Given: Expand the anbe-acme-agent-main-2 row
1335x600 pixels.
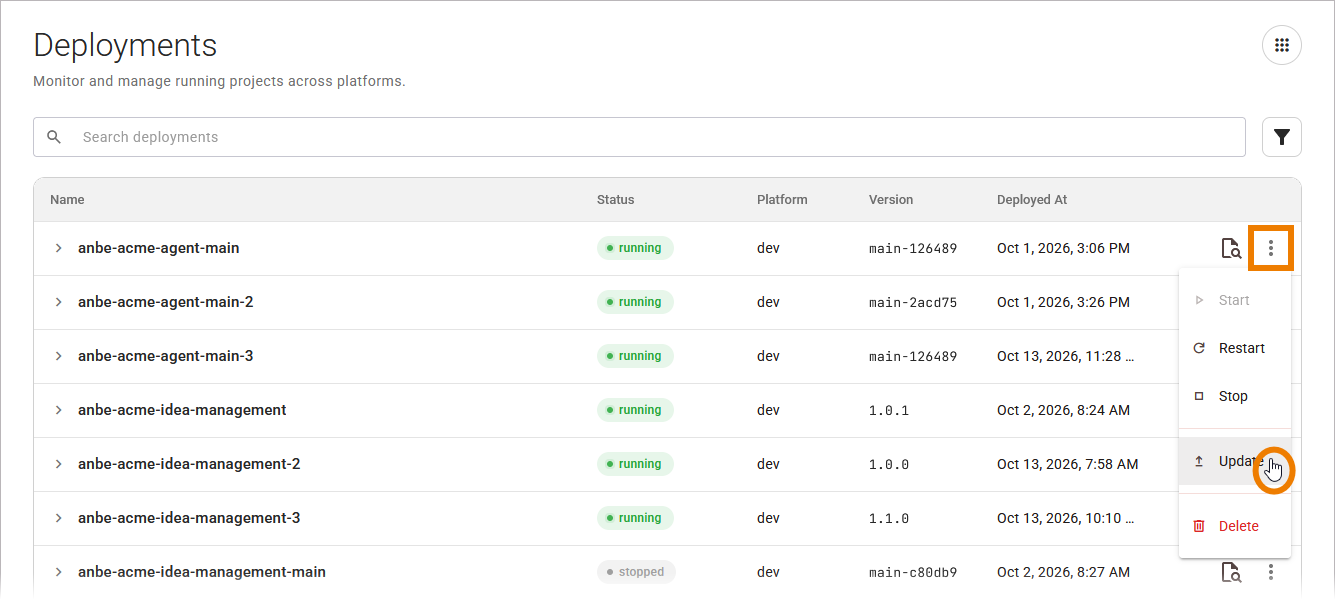Looking at the screenshot, I should coord(58,302).
